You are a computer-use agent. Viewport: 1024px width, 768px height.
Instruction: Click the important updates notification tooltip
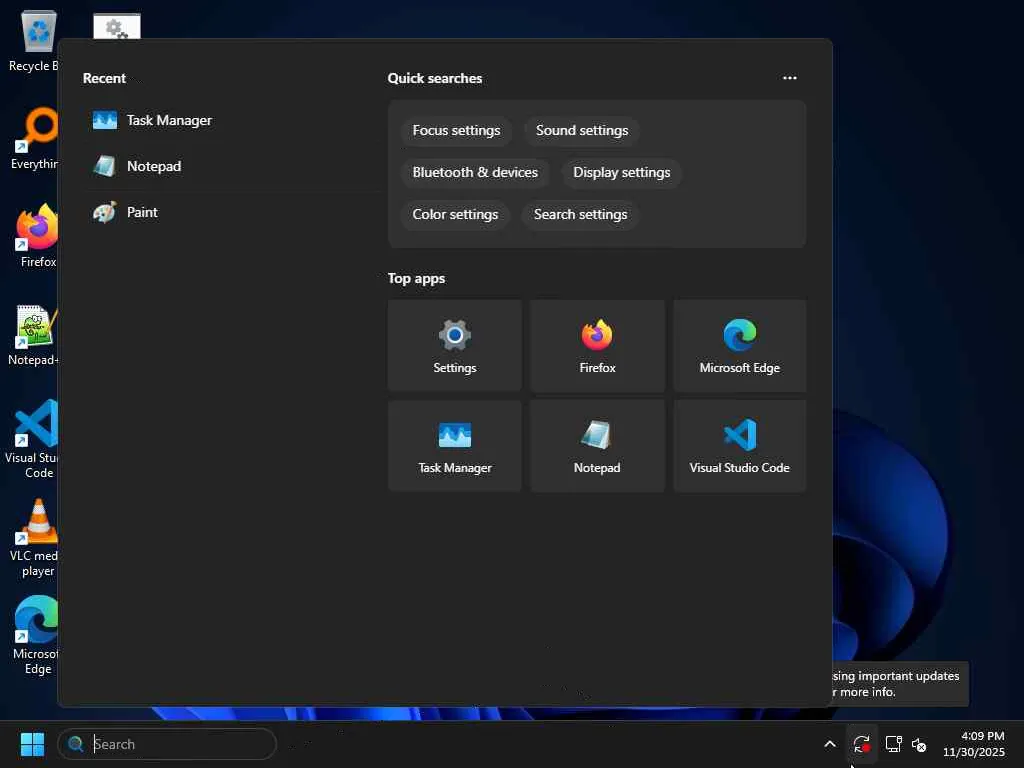[901, 684]
